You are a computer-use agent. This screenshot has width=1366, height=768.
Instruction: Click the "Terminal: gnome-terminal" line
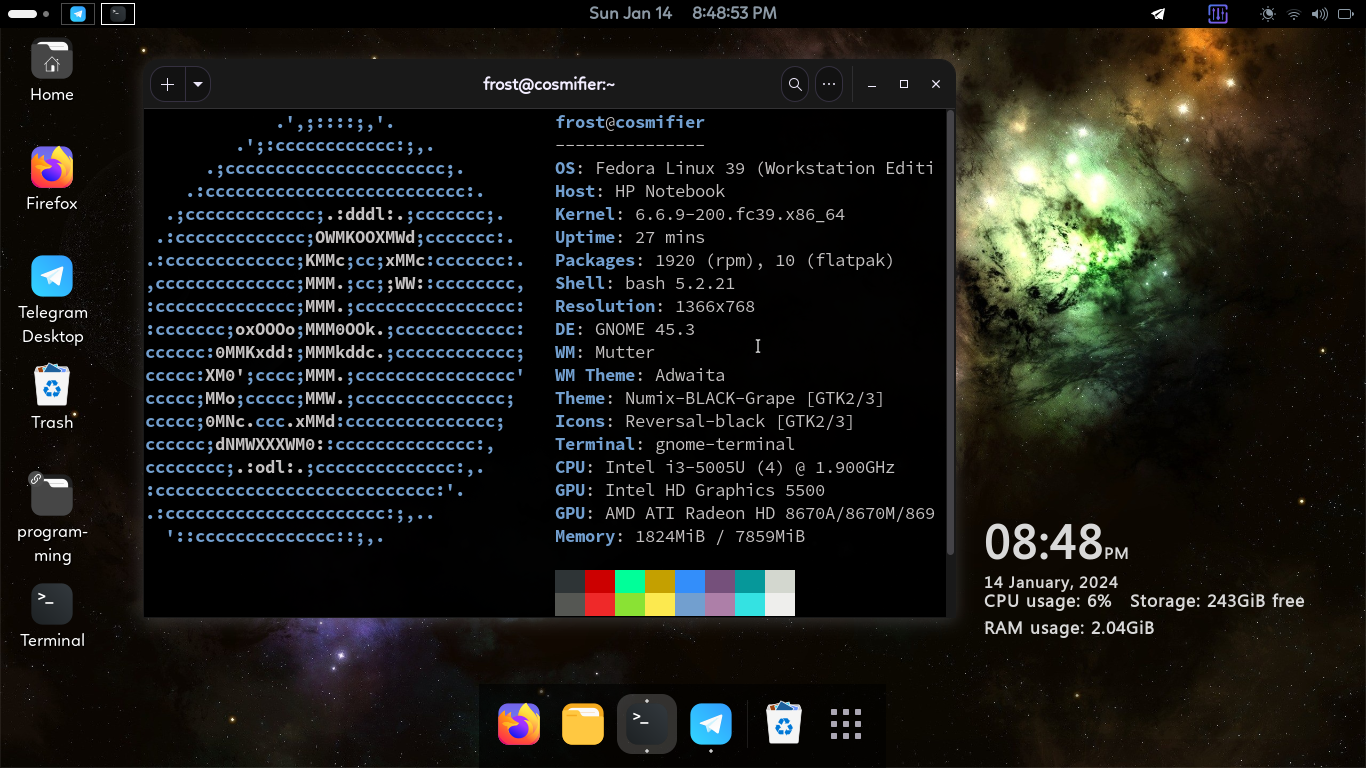pos(675,444)
